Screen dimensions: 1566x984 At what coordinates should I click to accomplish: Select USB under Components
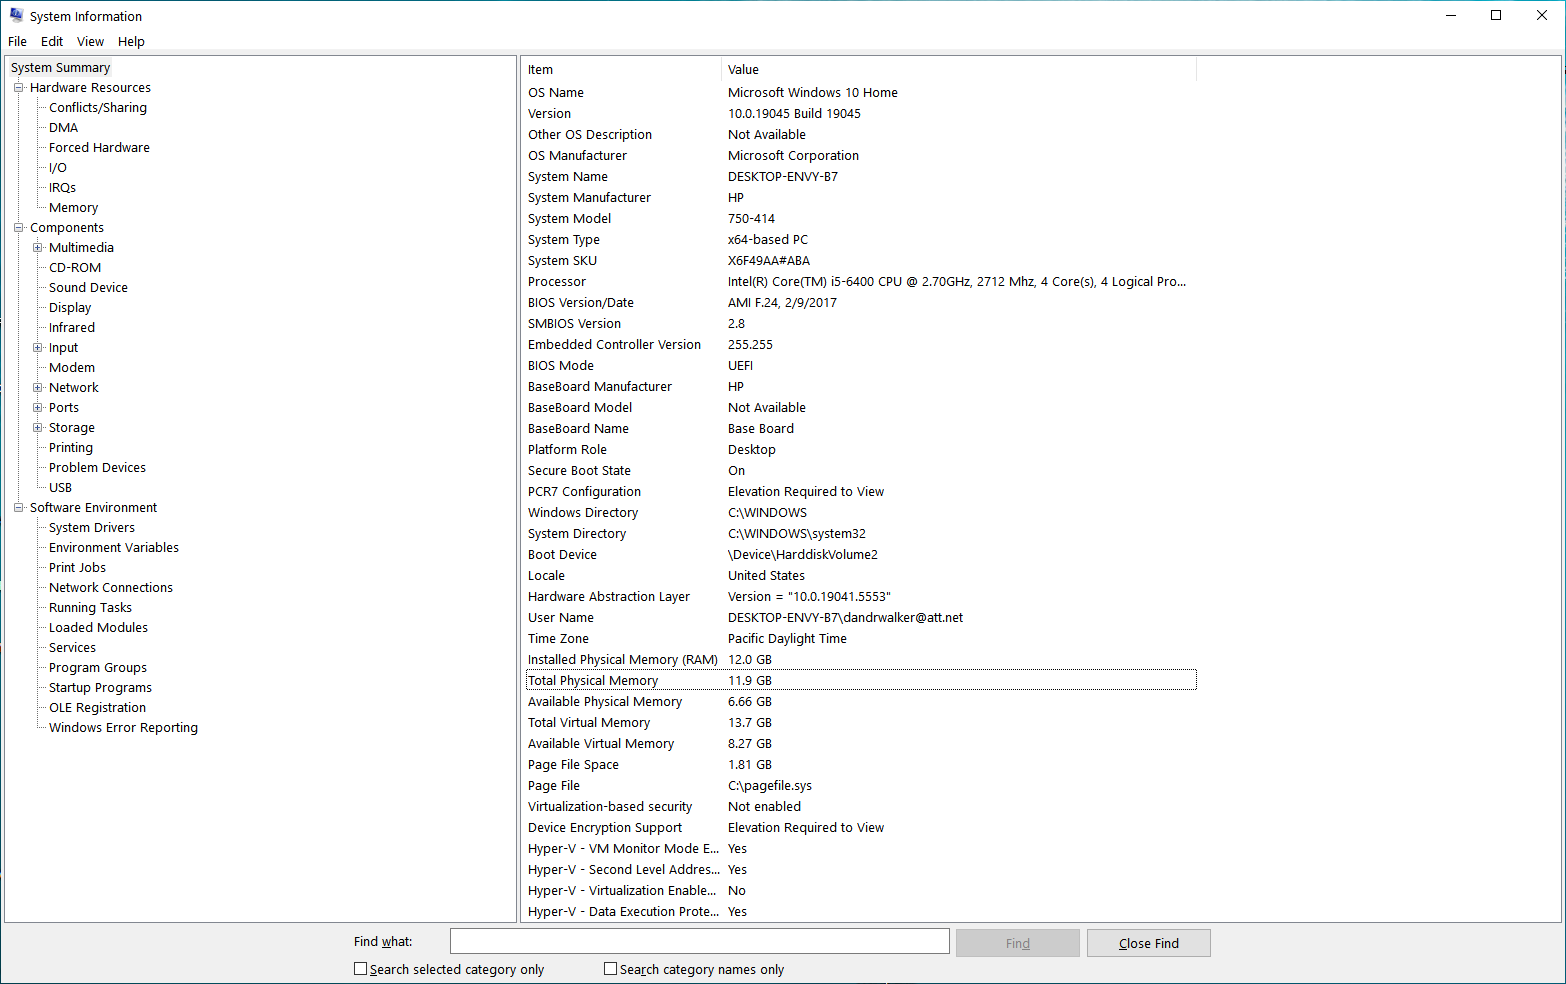pyautogui.click(x=60, y=488)
